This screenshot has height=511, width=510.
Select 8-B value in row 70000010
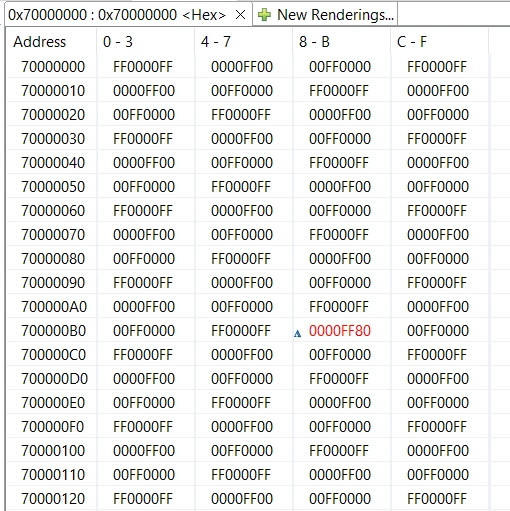pyautogui.click(x=339, y=91)
